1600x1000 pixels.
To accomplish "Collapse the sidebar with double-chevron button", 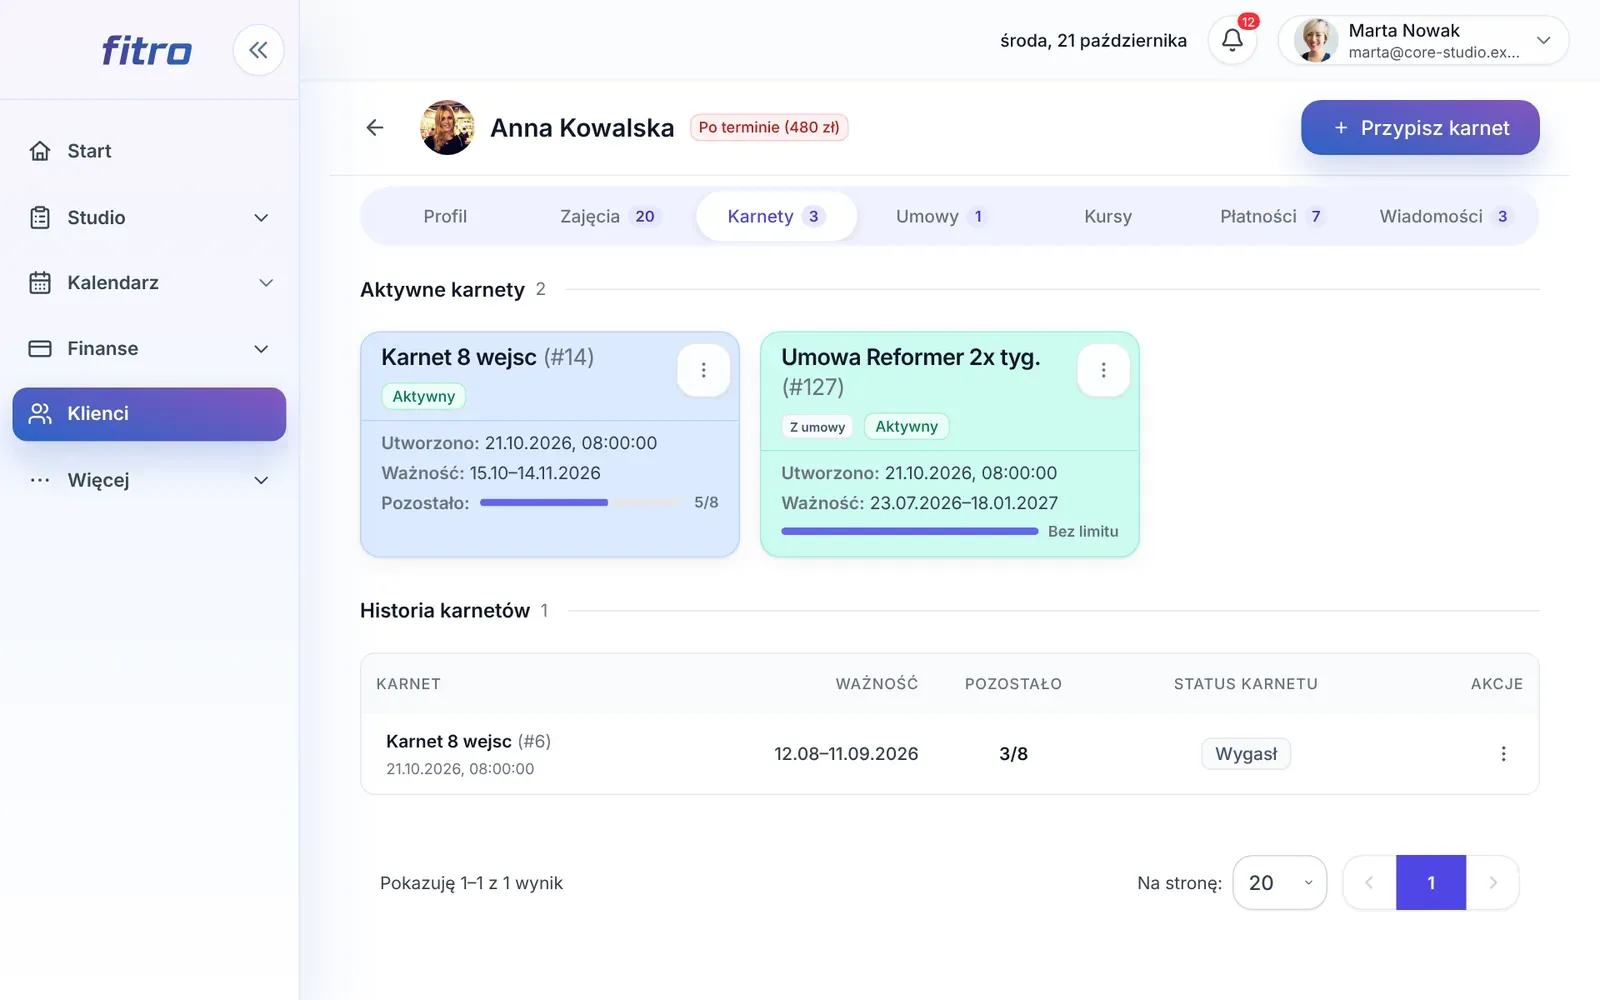I will 258,50.
